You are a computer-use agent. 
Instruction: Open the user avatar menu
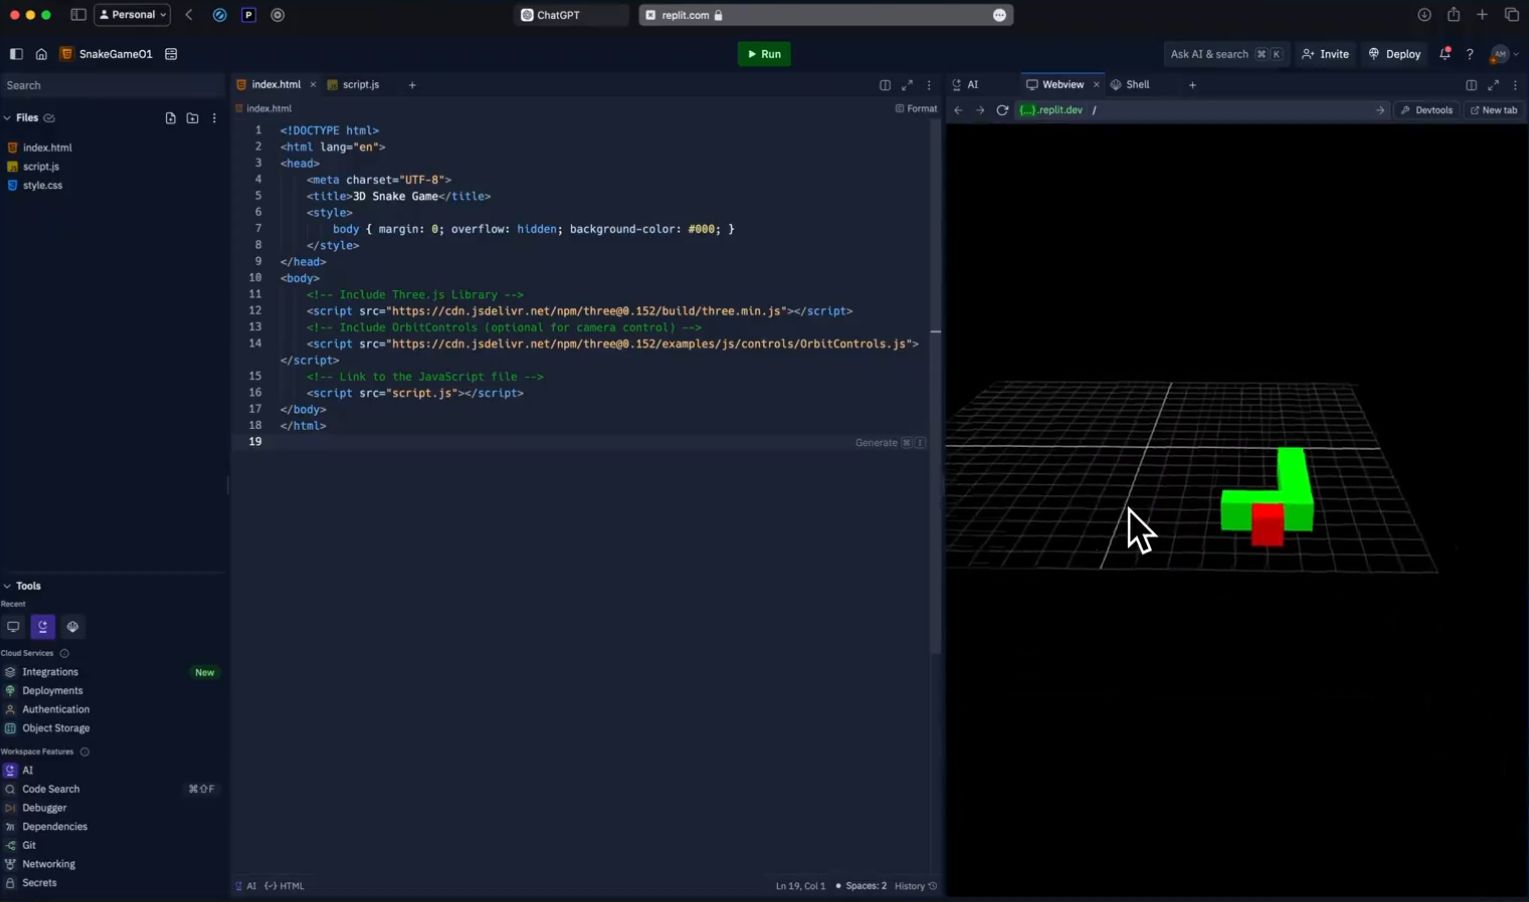pos(1503,54)
